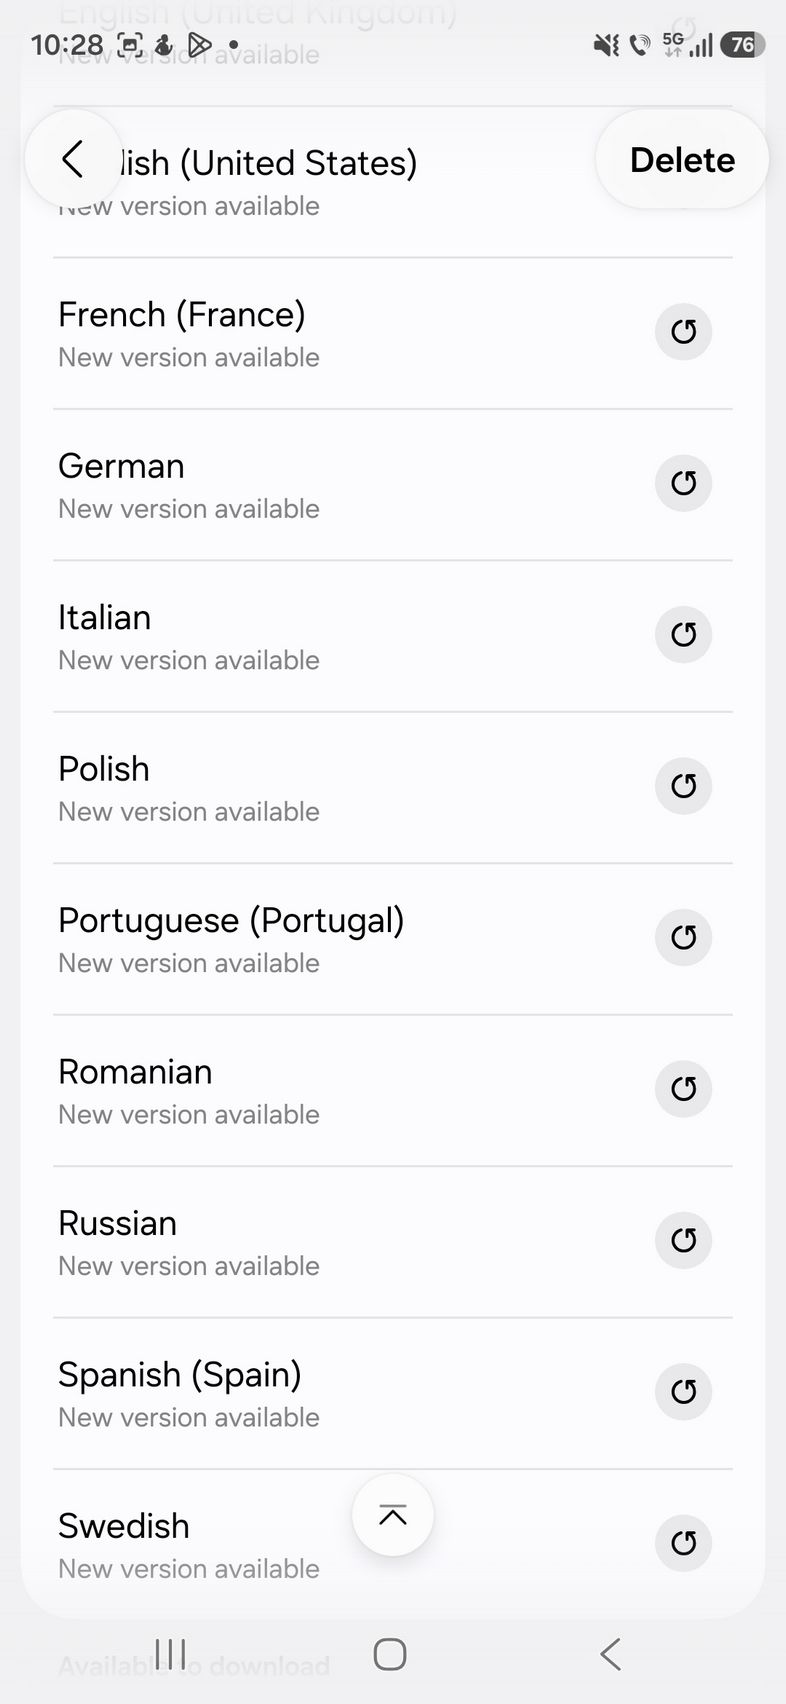Update the Spanish (Spain) language pack
Viewport: 786px width, 1704px height.
[x=683, y=1391]
